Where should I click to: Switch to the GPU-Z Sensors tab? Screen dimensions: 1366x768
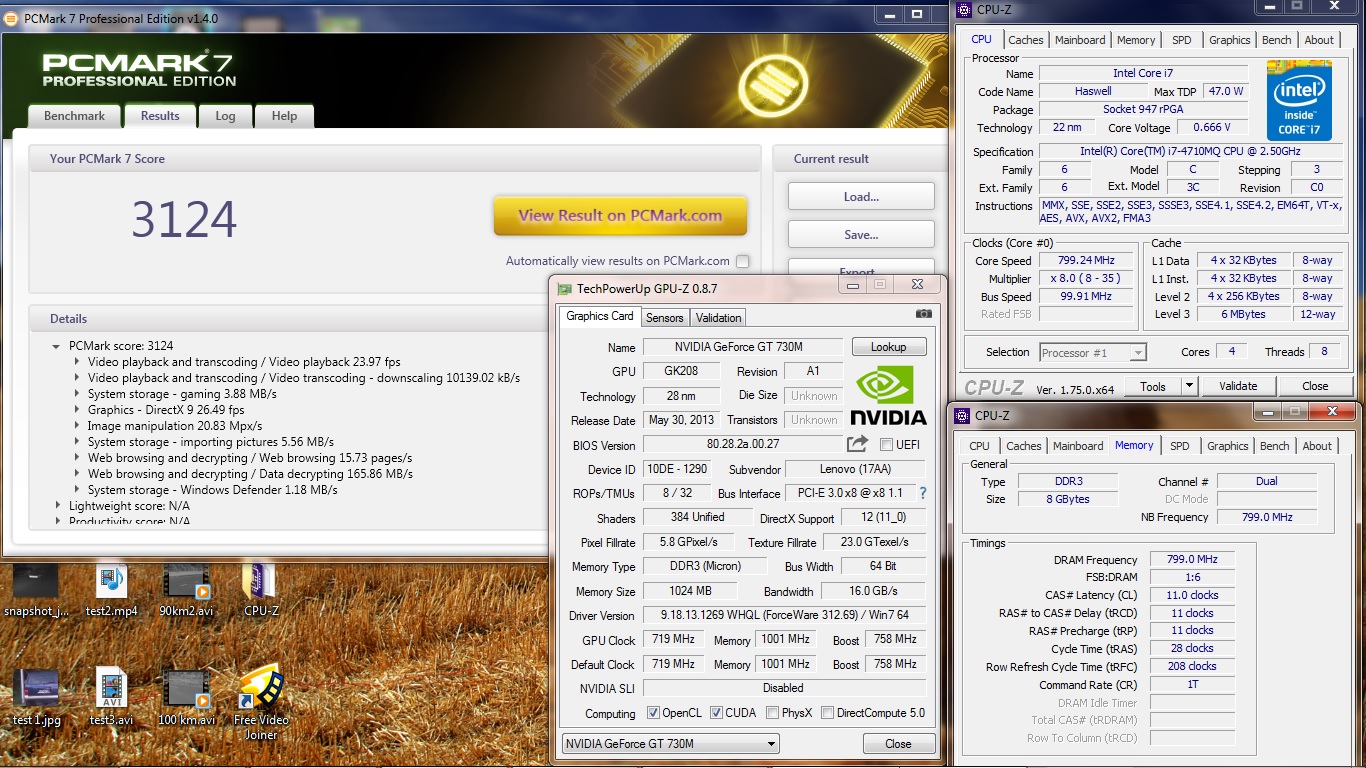tap(665, 318)
